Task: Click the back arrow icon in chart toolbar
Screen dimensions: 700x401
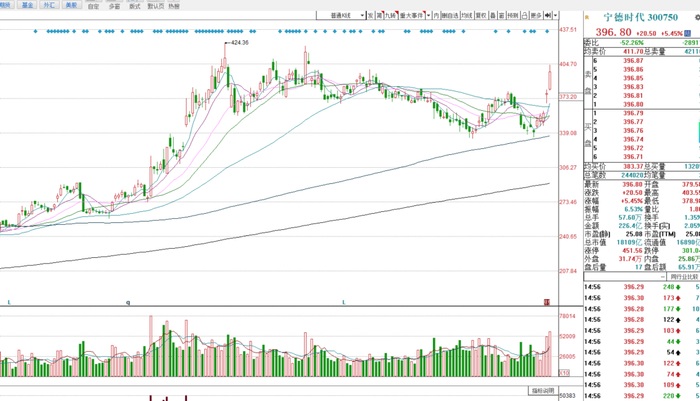Action: coord(547,16)
